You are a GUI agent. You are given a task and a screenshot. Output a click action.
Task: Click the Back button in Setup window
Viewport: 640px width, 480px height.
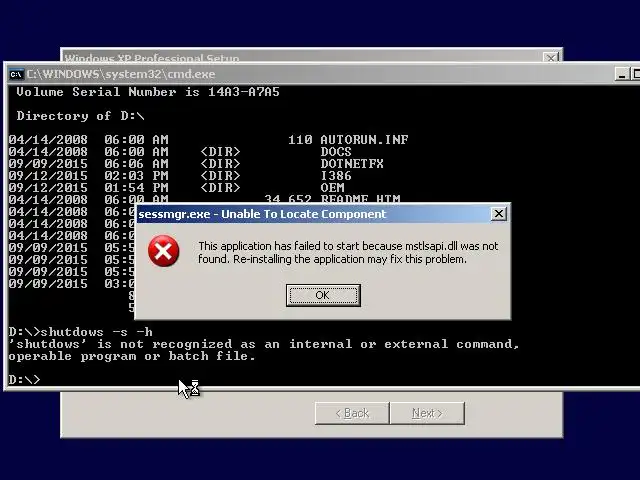(352, 413)
